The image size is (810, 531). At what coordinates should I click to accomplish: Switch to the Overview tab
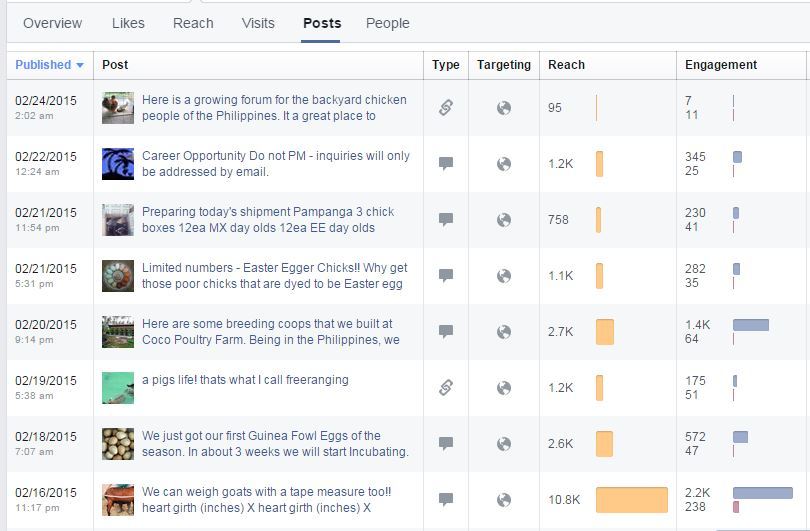[53, 23]
